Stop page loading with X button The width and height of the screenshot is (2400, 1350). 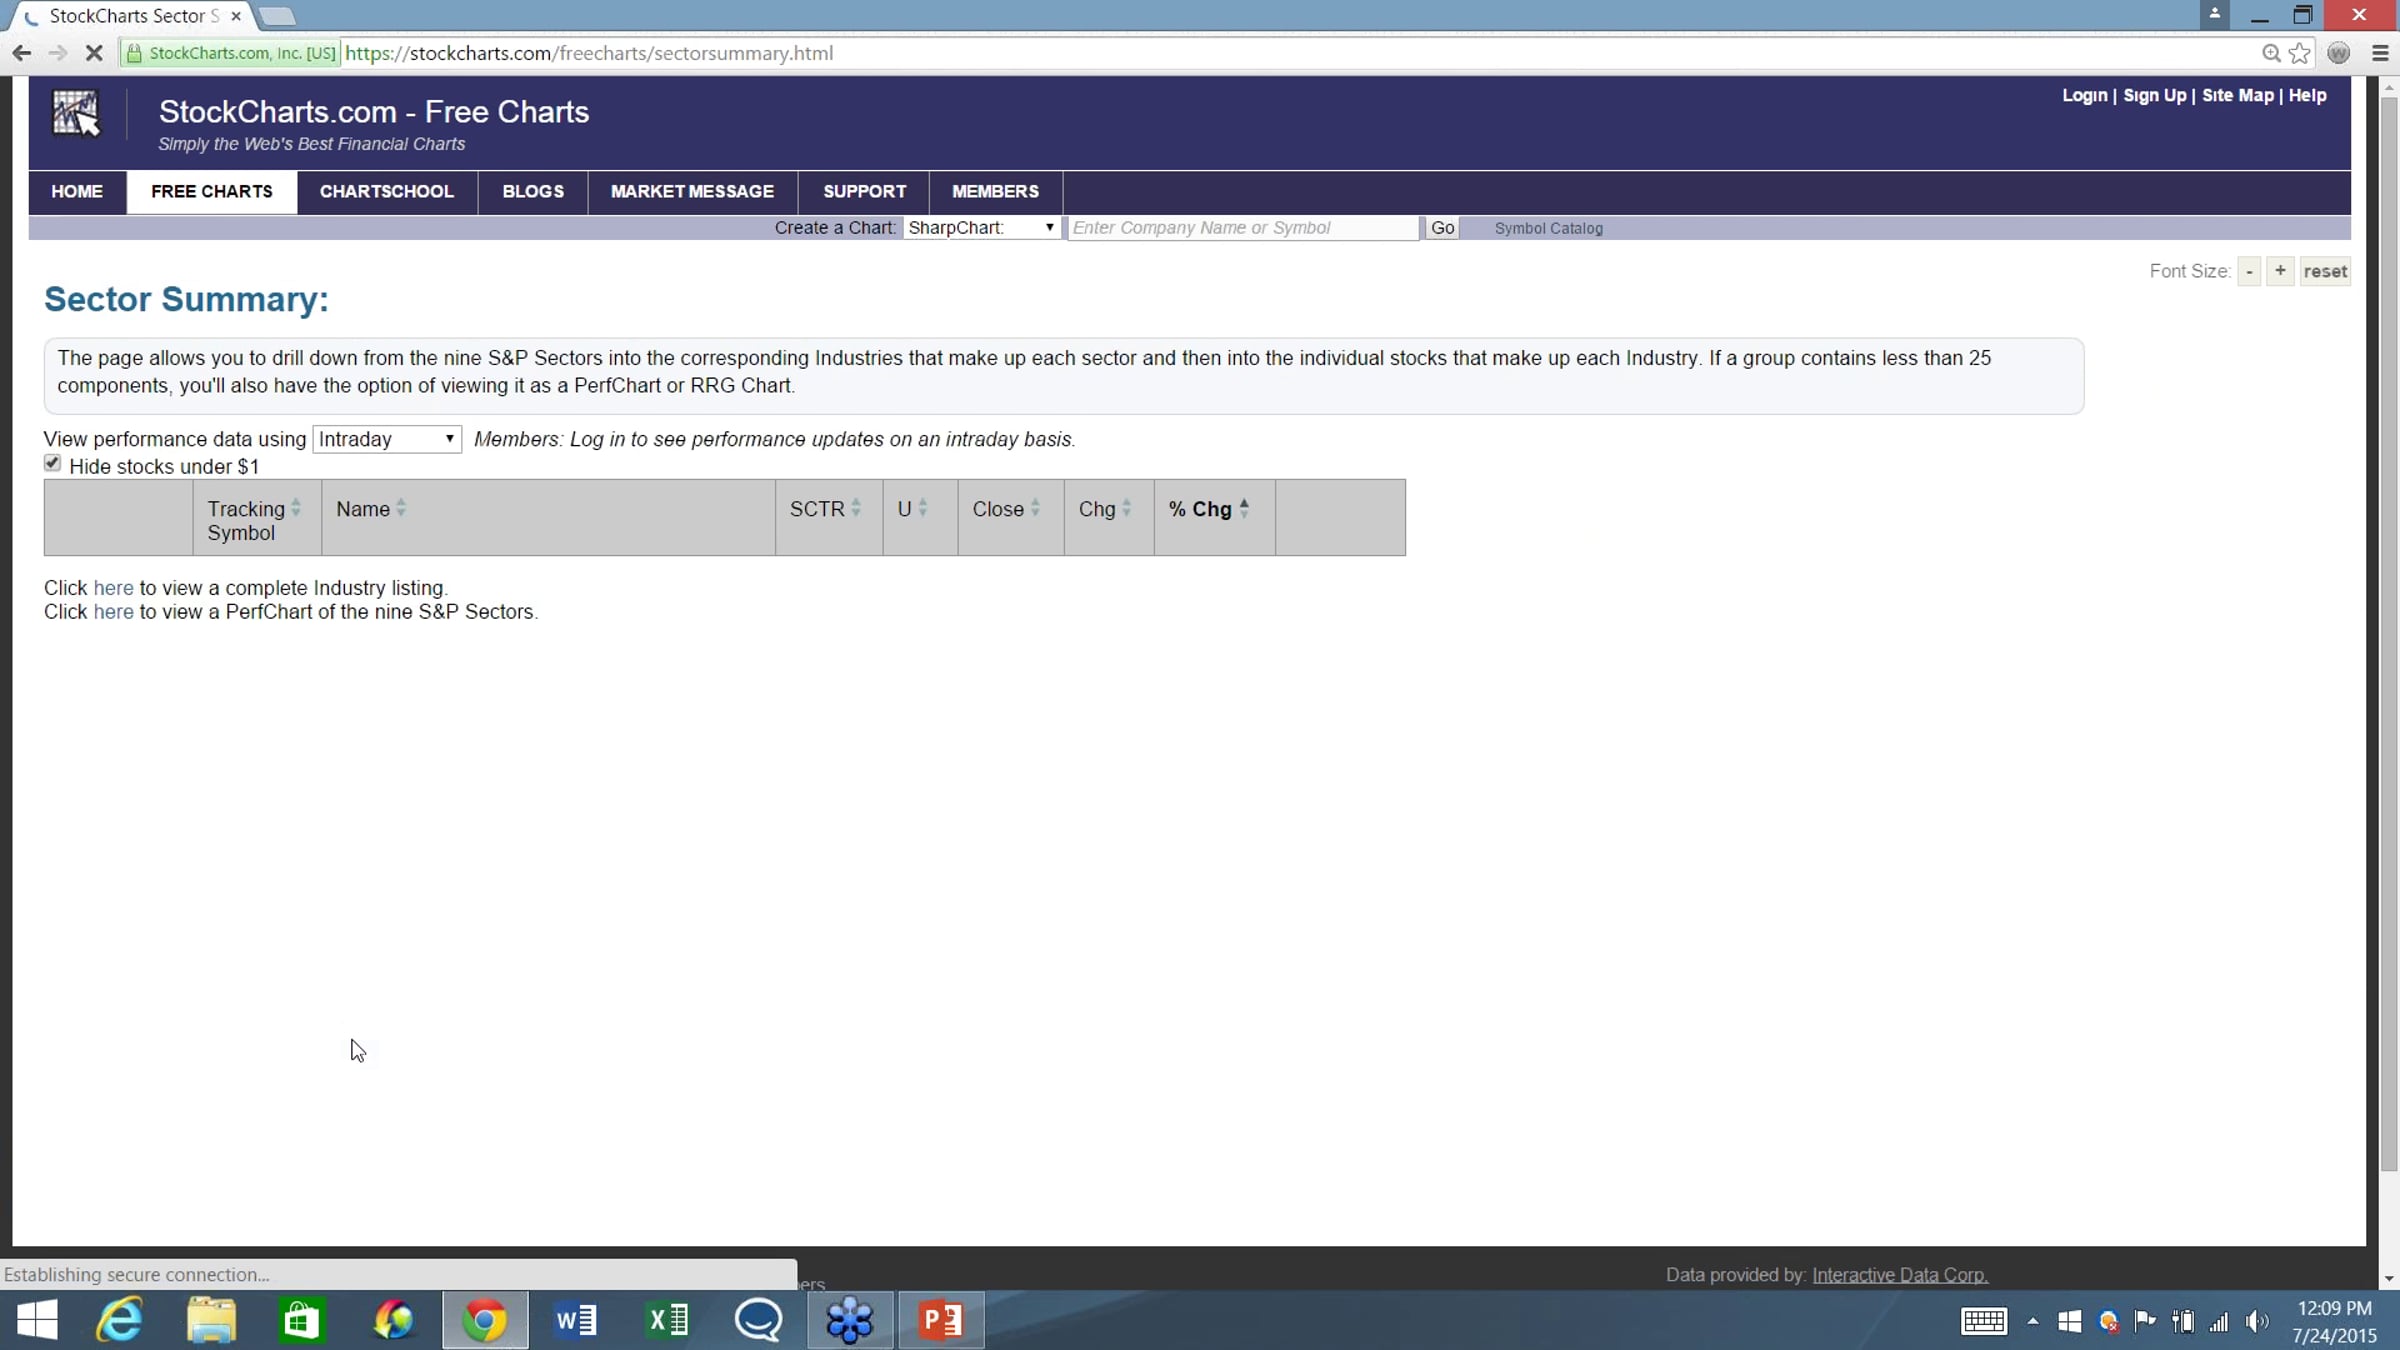94,53
